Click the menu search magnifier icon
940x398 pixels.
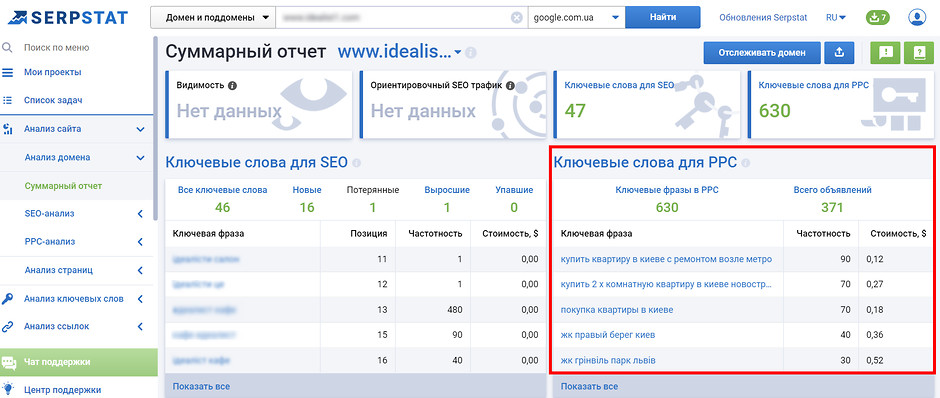7,47
